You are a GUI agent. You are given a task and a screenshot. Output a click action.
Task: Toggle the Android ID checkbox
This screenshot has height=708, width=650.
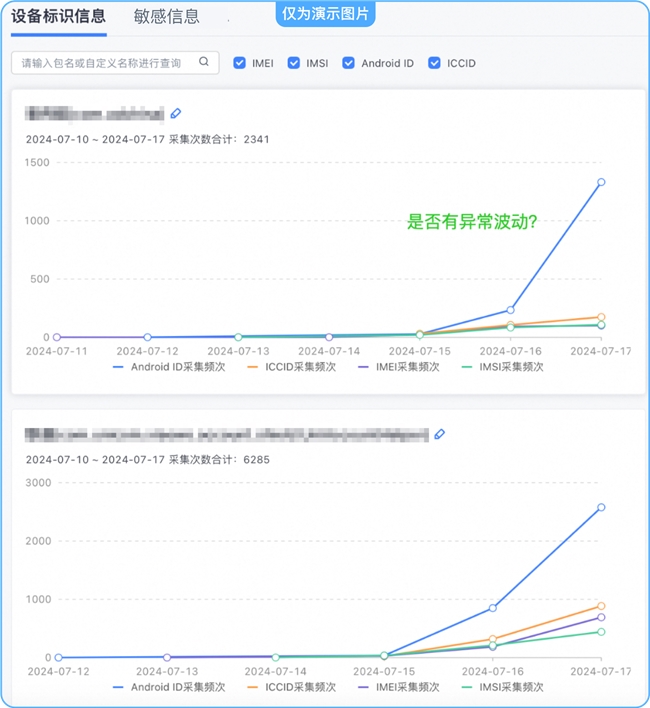pos(348,63)
